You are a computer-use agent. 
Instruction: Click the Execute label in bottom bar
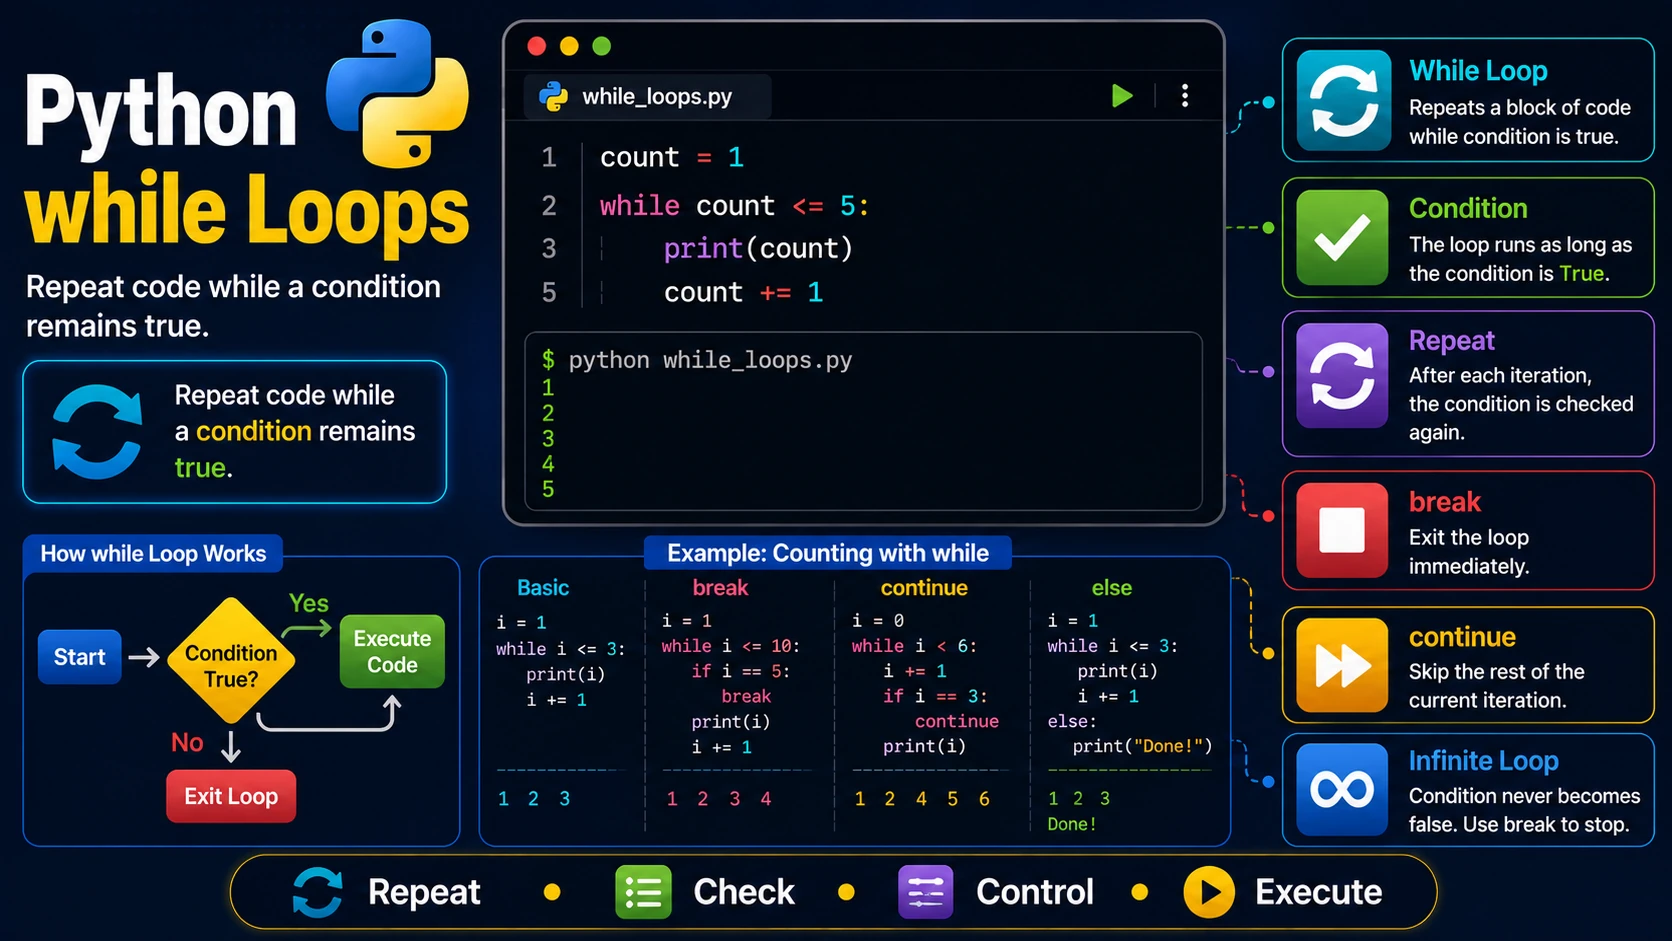pos(1319,892)
